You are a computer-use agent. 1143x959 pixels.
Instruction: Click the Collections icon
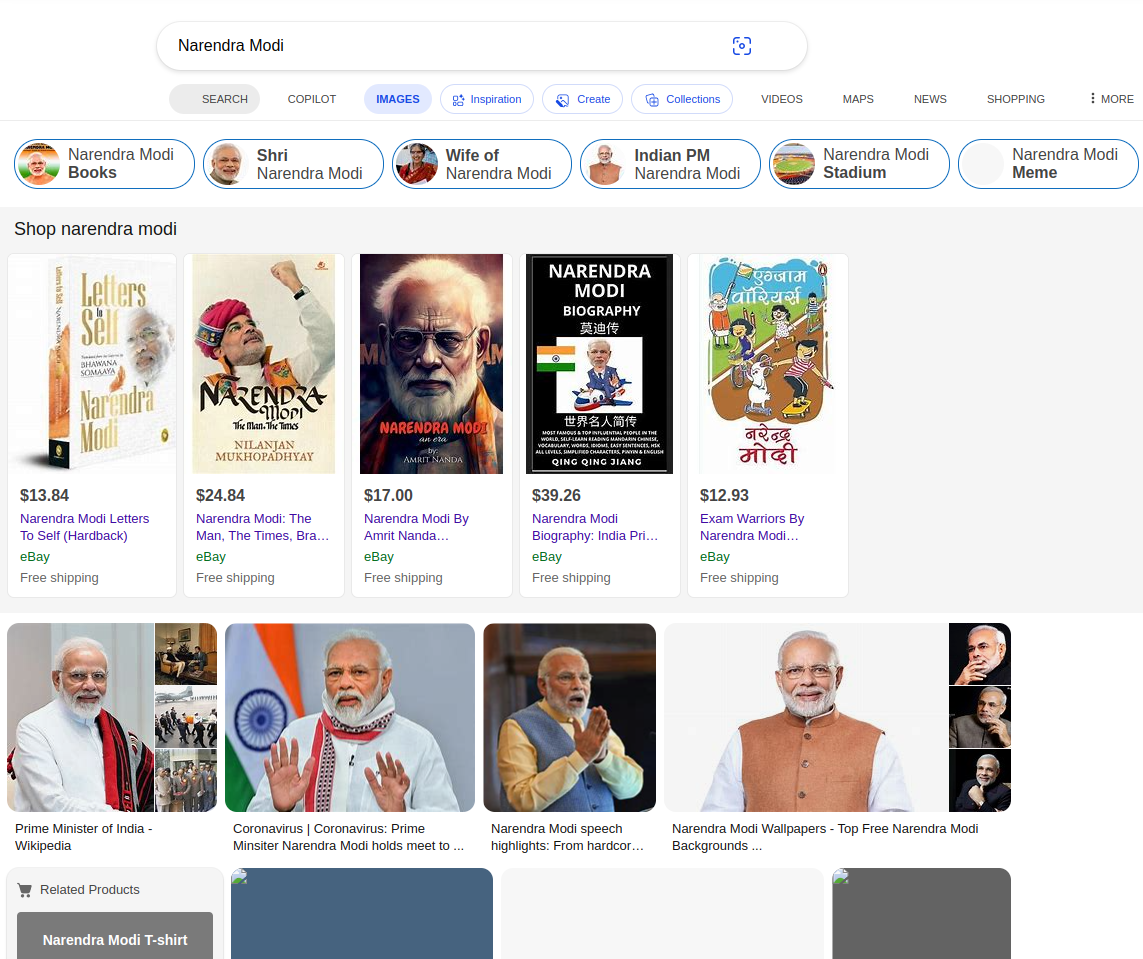click(652, 100)
